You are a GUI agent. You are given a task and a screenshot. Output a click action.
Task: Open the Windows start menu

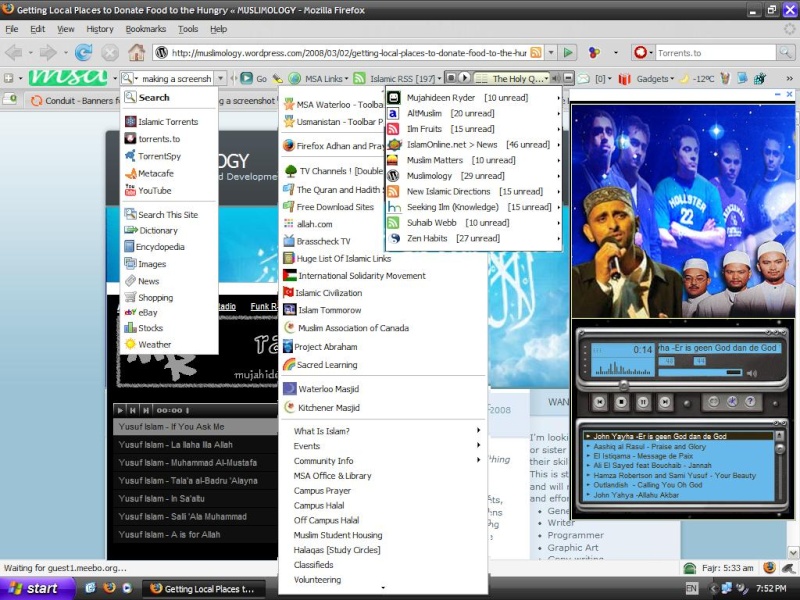tap(37, 588)
